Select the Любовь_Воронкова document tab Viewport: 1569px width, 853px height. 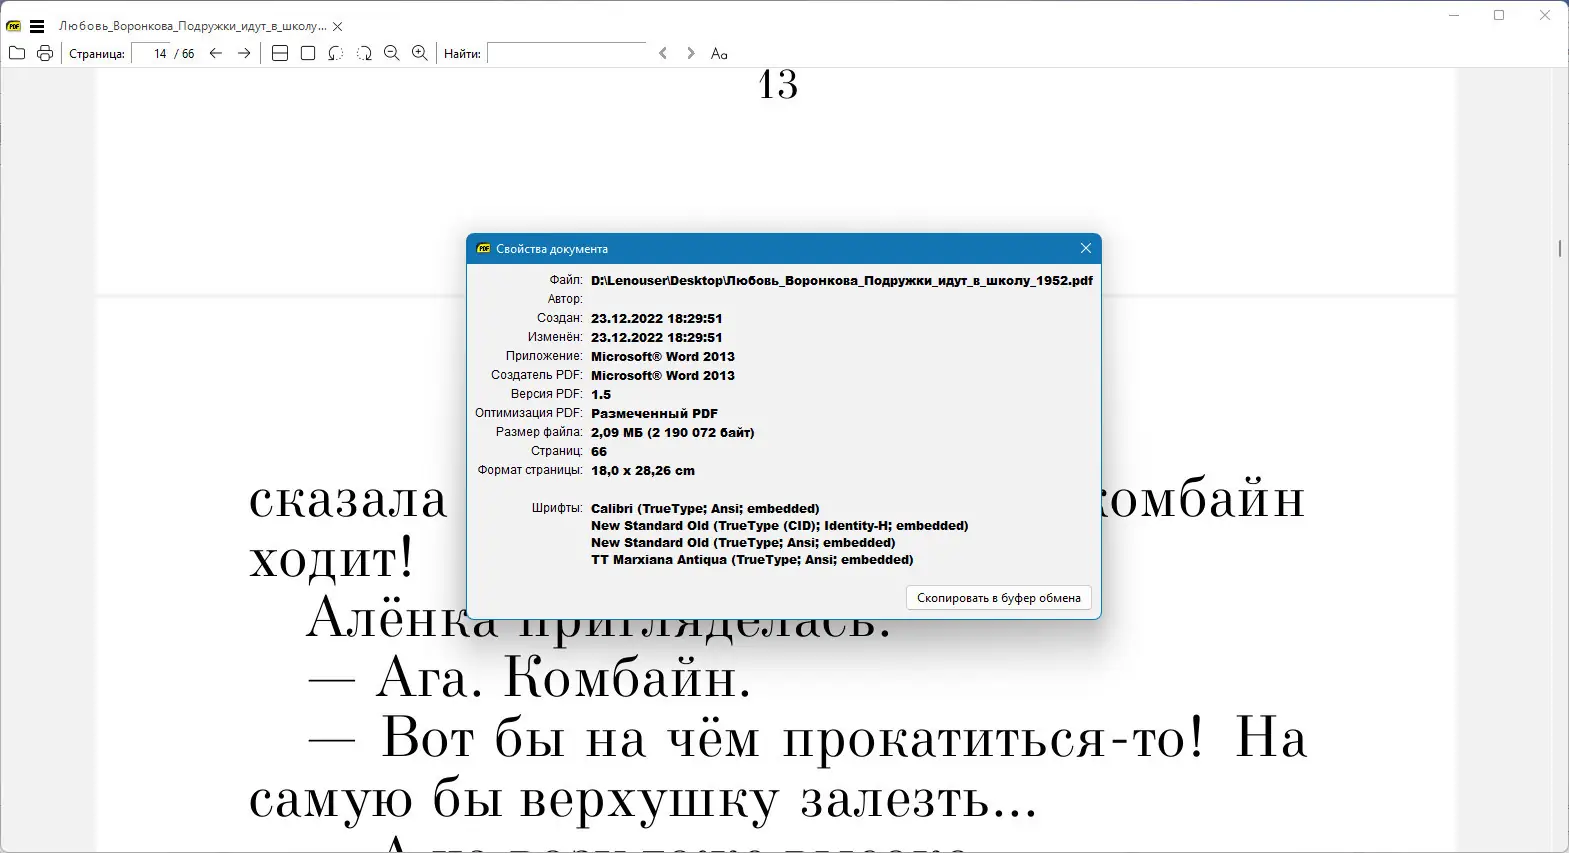[193, 26]
